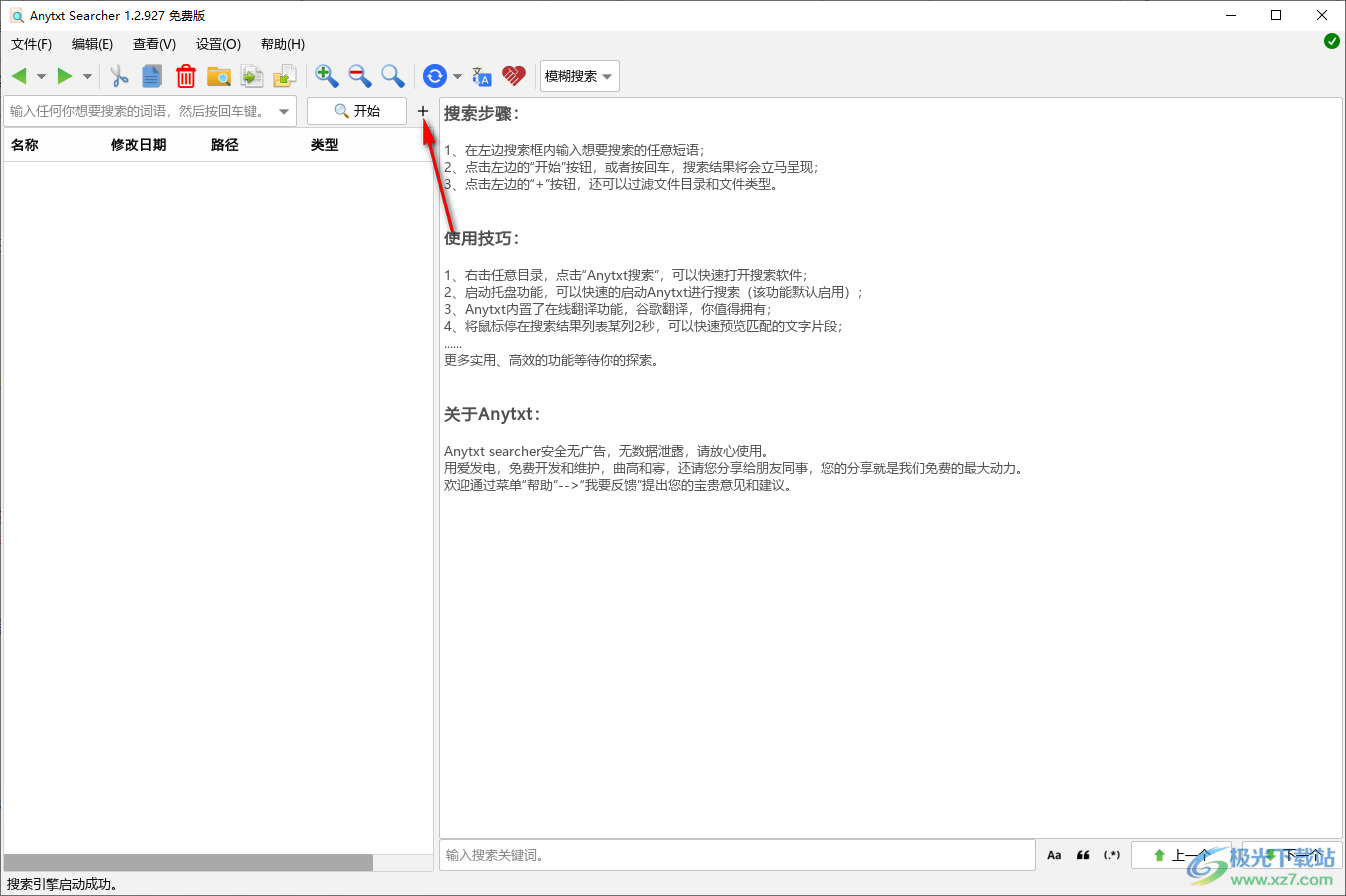Minimize the Anytxt Searcher window
Image resolution: width=1346 pixels, height=896 pixels.
click(1231, 15)
